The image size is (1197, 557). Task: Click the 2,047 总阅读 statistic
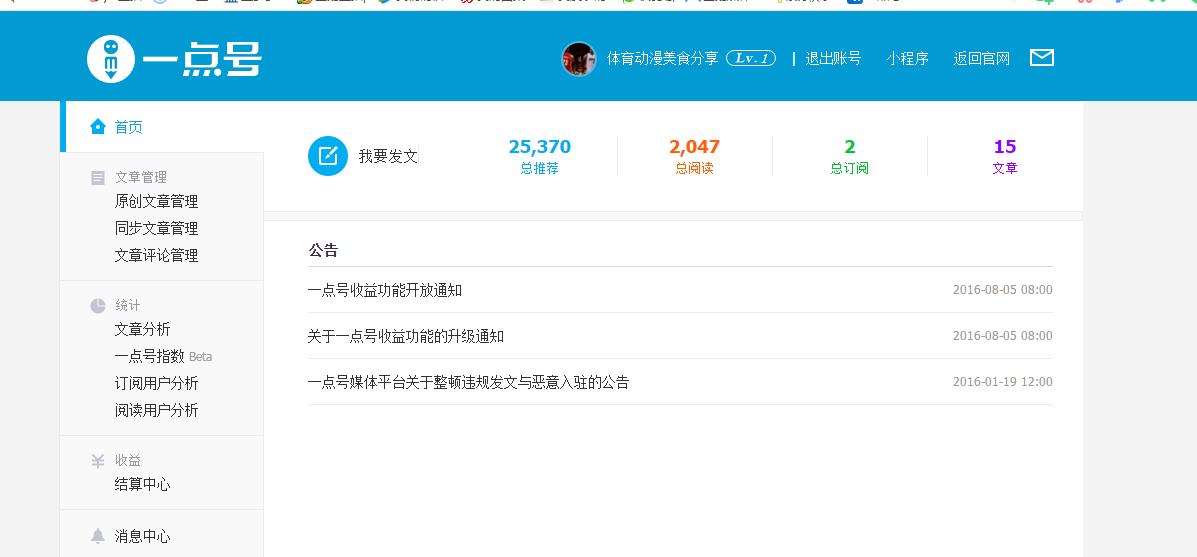point(695,156)
